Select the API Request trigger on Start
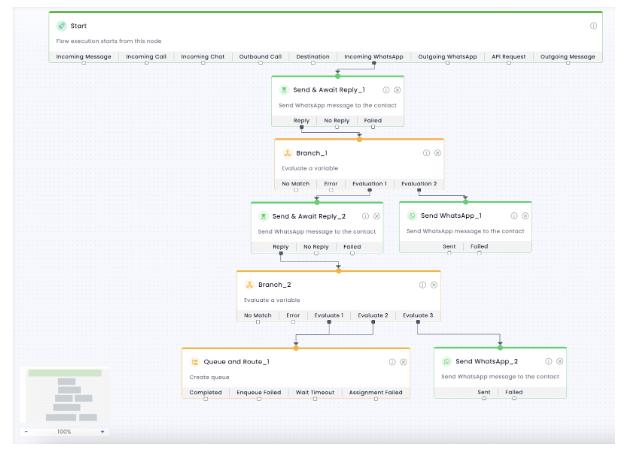Image resolution: width=639 pixels, height=453 pixels. [507, 57]
